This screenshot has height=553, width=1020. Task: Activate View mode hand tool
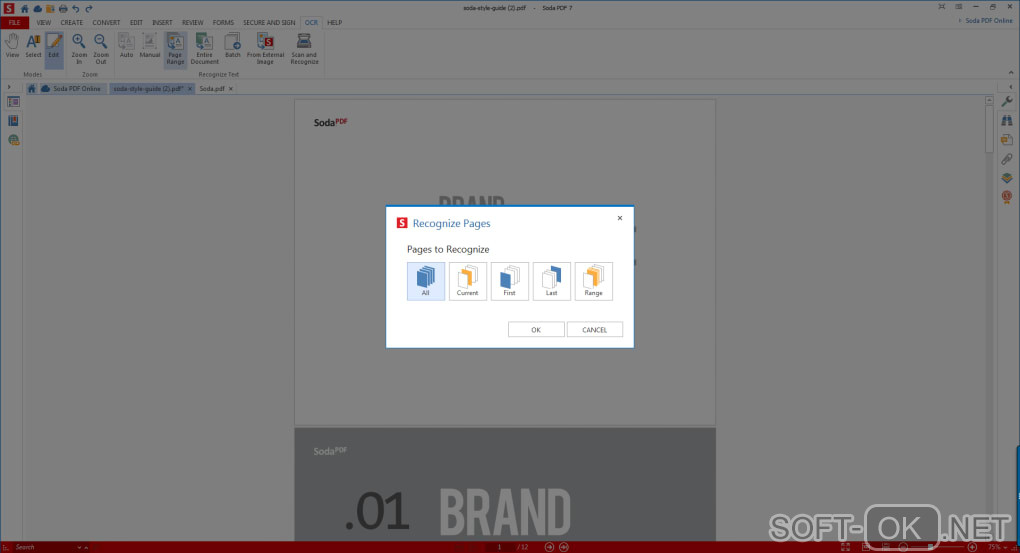point(12,46)
